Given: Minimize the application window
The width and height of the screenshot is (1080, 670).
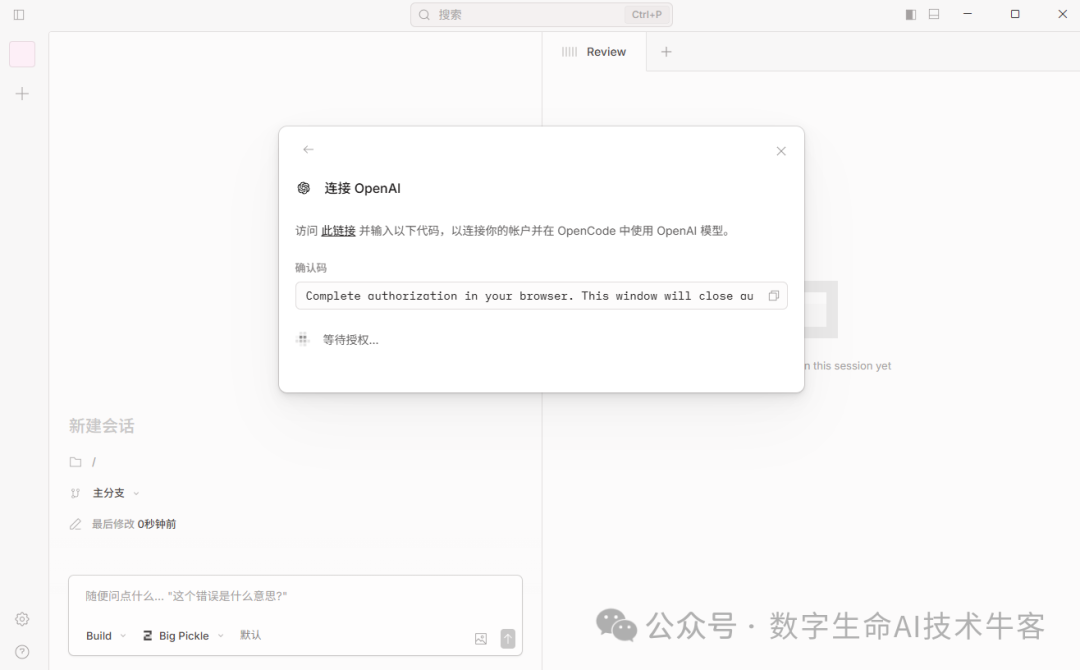Looking at the screenshot, I should 968,14.
